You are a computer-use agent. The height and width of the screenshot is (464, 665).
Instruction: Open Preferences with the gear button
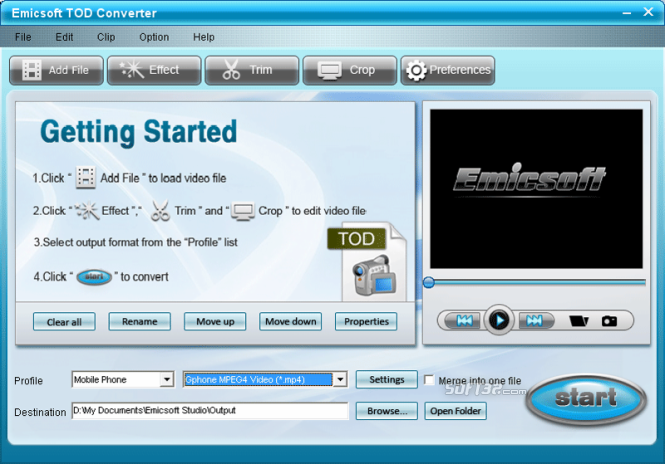click(x=448, y=70)
